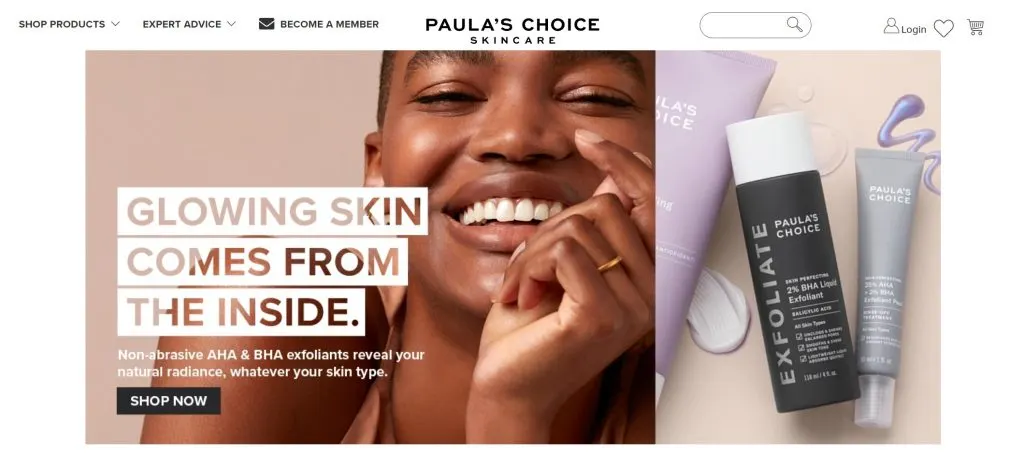Click the Become a Member link
Screen dimensions: 1024x453
[x=329, y=24]
